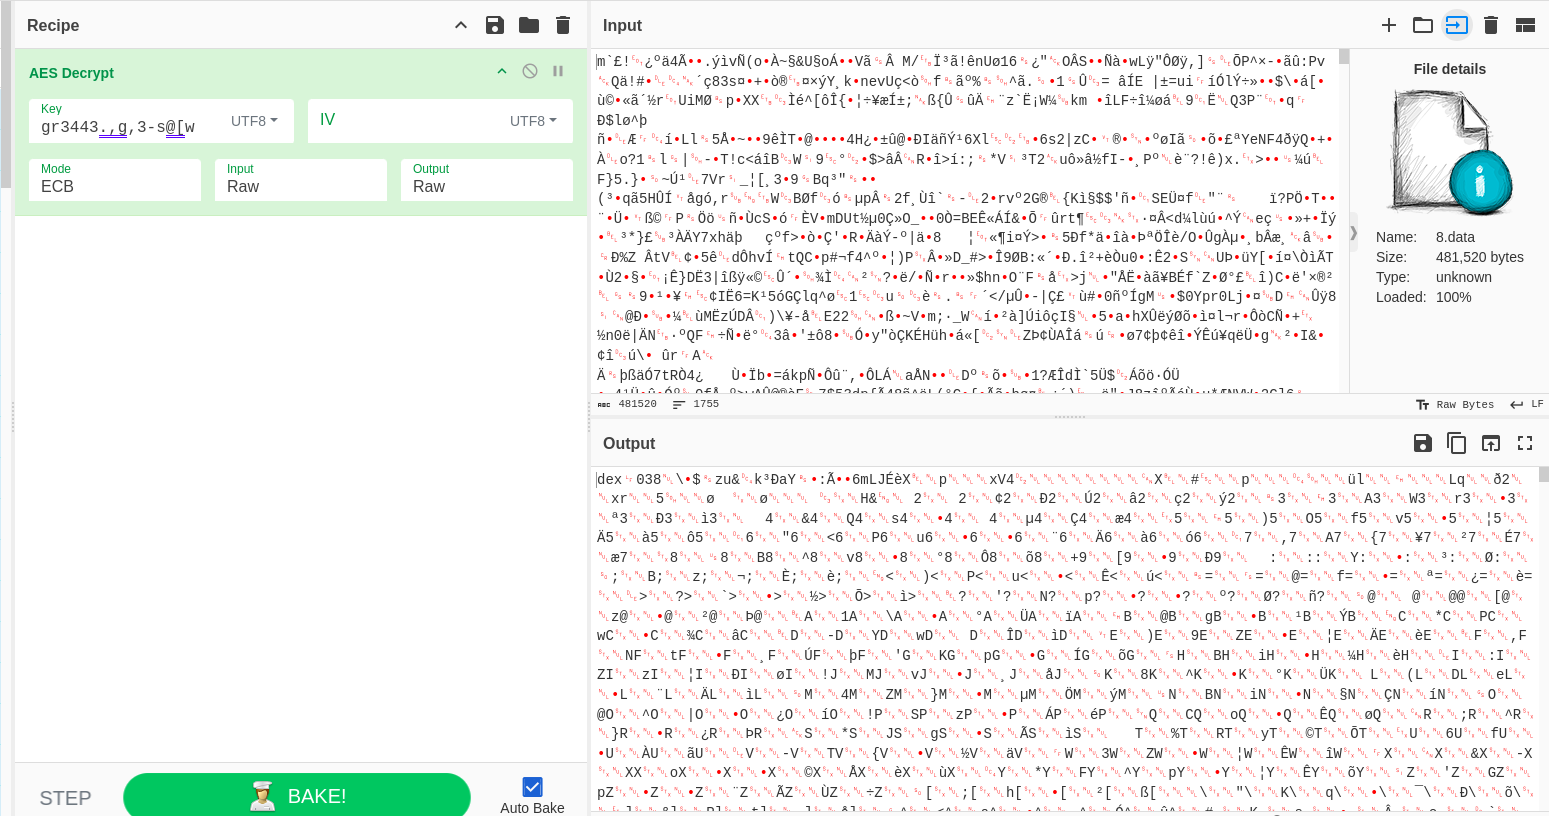
Task: Clear input and output trash icon
Action: (1491, 25)
